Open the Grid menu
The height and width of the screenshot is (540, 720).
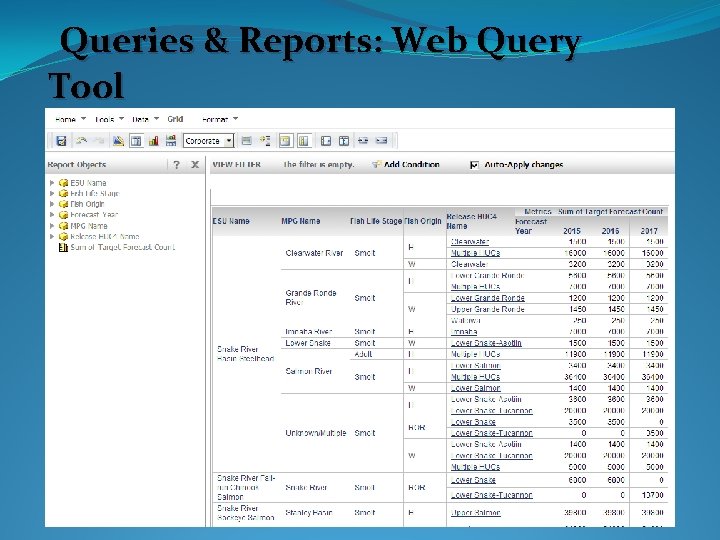175,119
